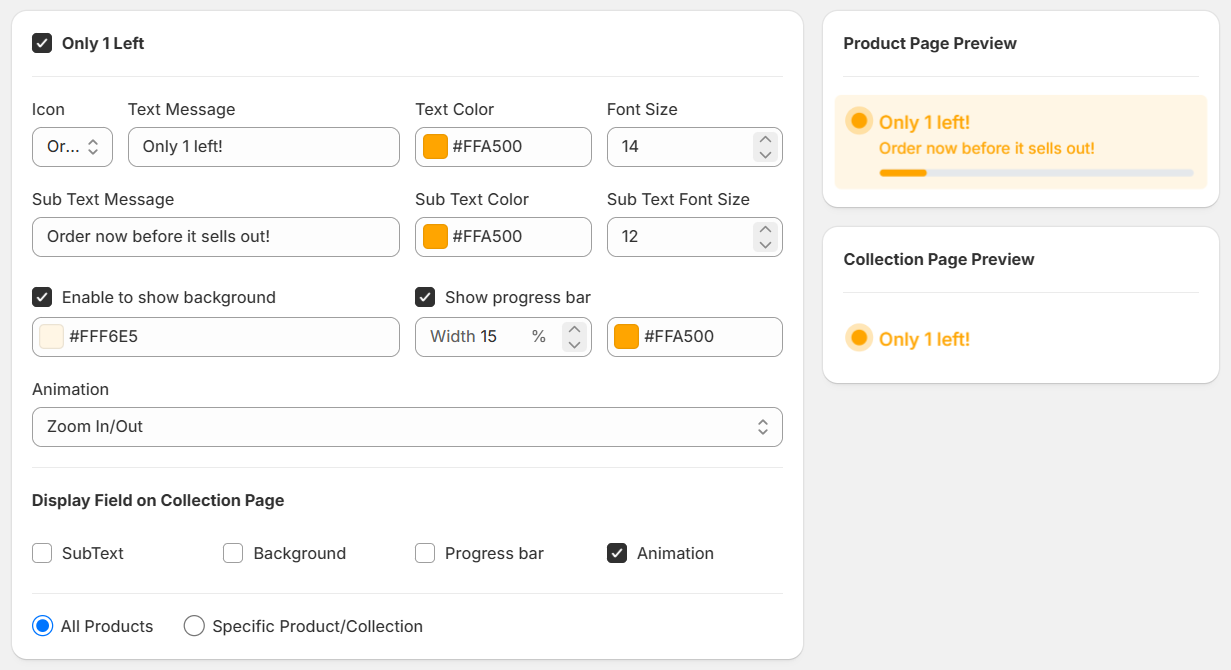Viewport: 1231px width, 670px height.
Task: Open the Text Color orange swatch
Action: (435, 146)
